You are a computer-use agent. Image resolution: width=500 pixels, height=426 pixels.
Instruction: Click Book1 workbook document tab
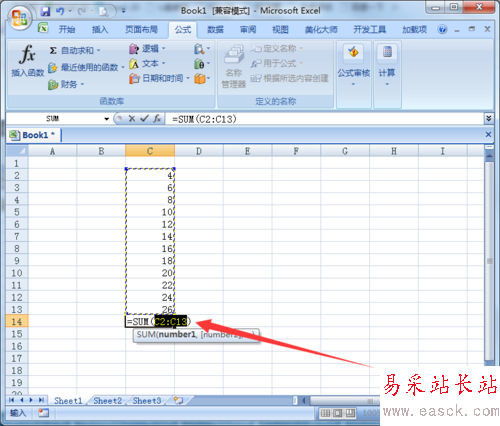pyautogui.click(x=33, y=135)
